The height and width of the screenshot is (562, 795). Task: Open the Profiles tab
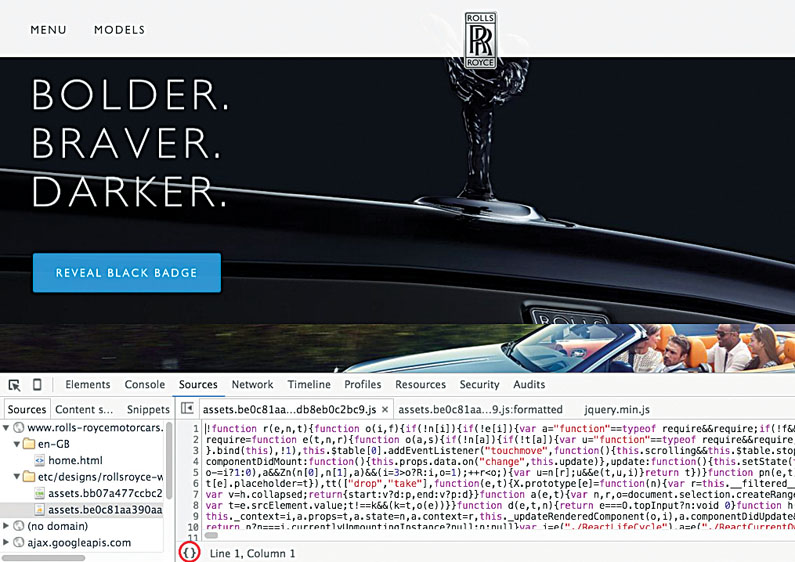coord(363,384)
